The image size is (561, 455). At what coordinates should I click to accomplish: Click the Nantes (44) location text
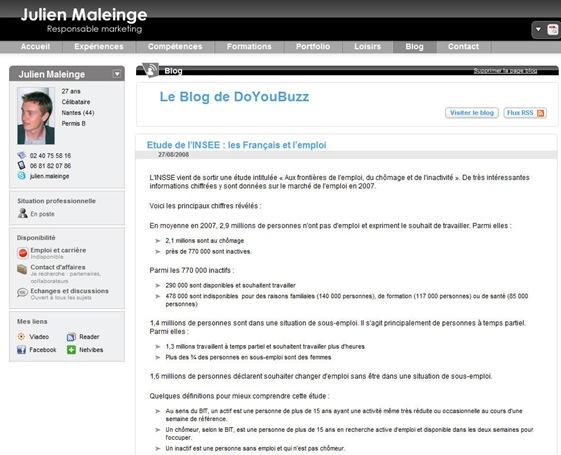tap(78, 113)
